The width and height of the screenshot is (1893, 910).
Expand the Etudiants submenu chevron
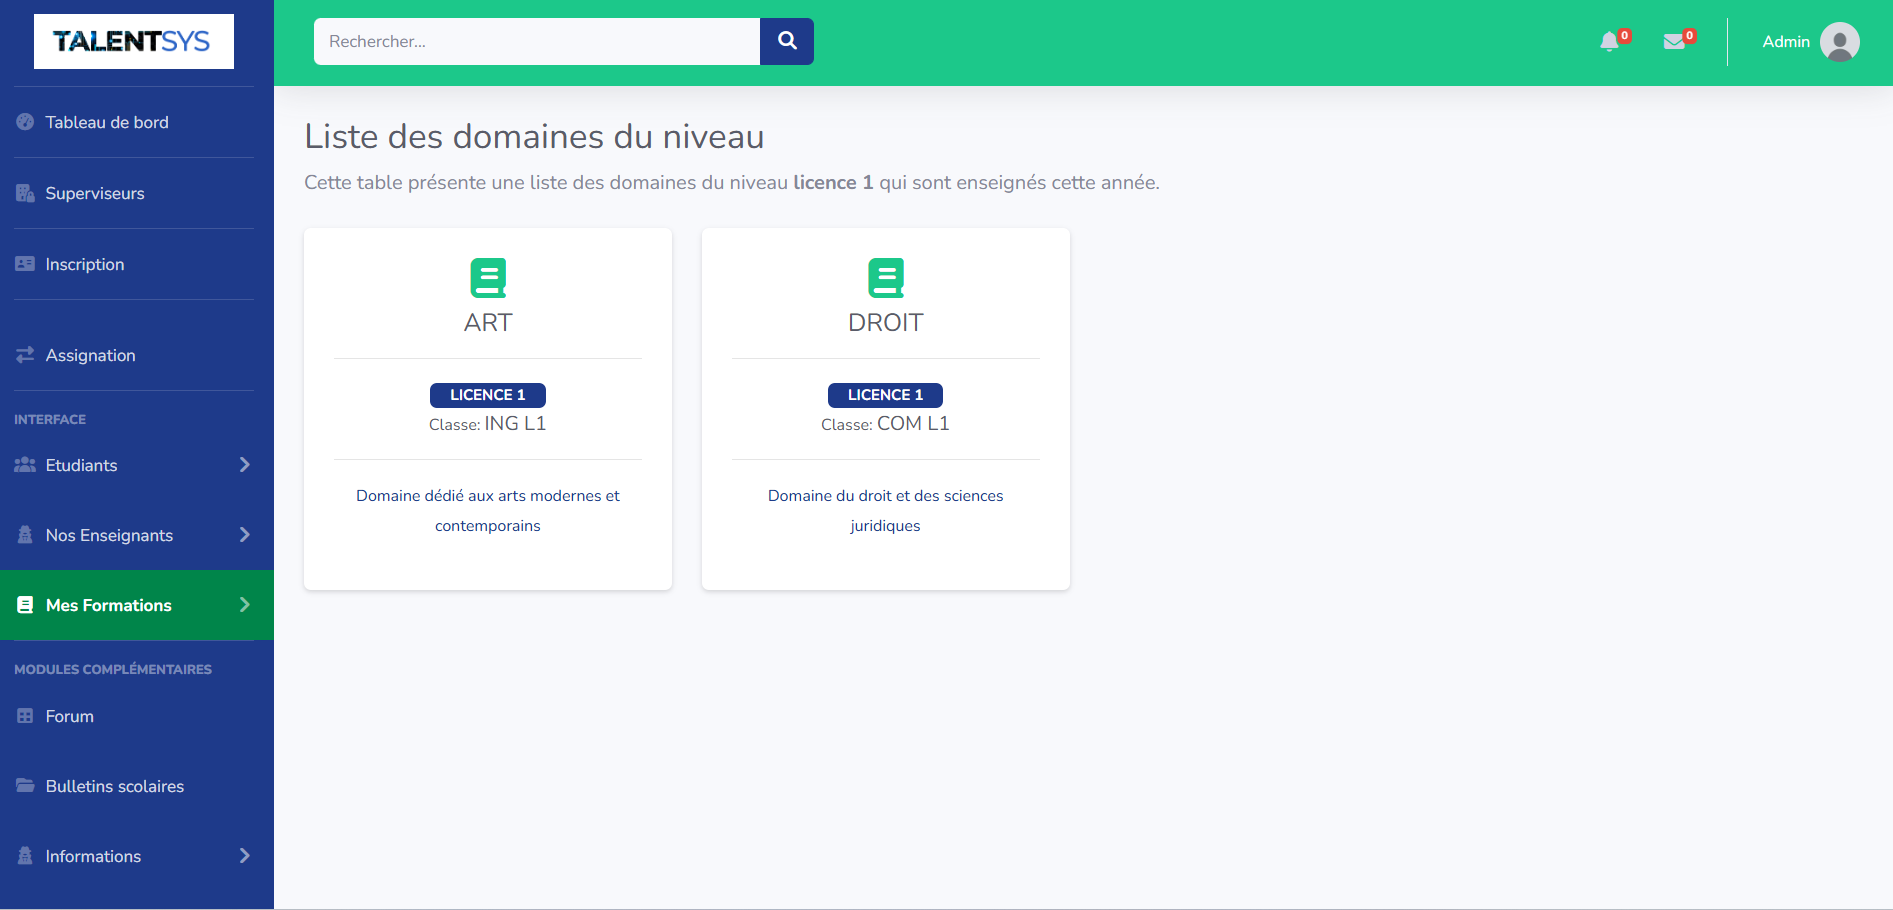[244, 465]
